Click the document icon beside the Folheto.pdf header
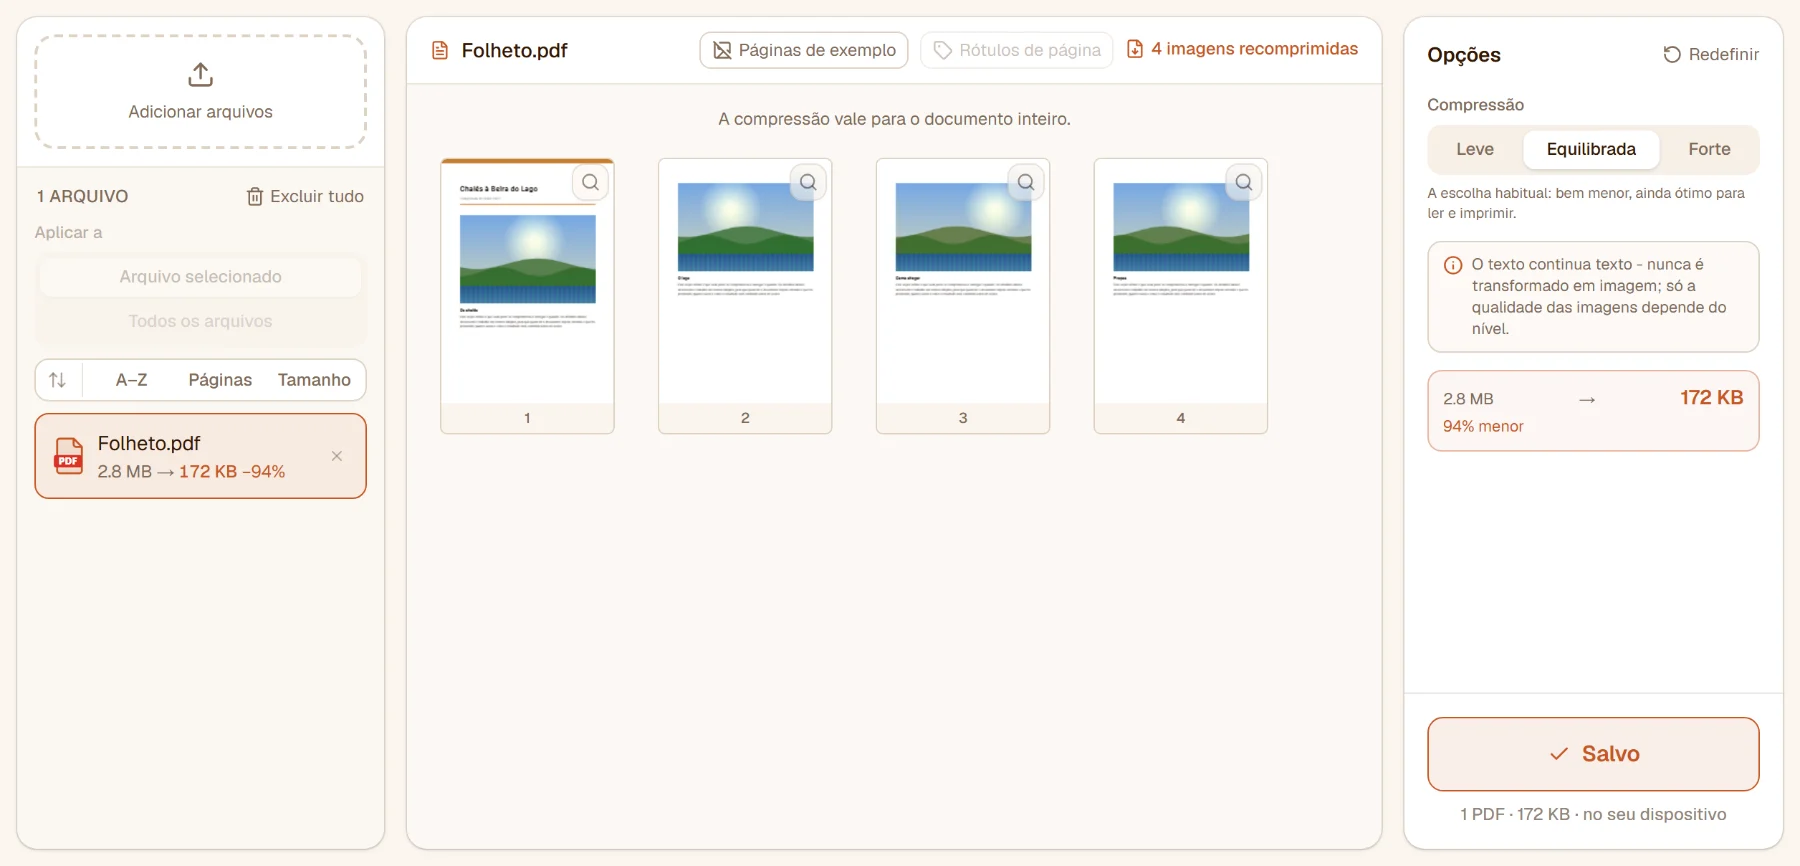 [x=440, y=50]
